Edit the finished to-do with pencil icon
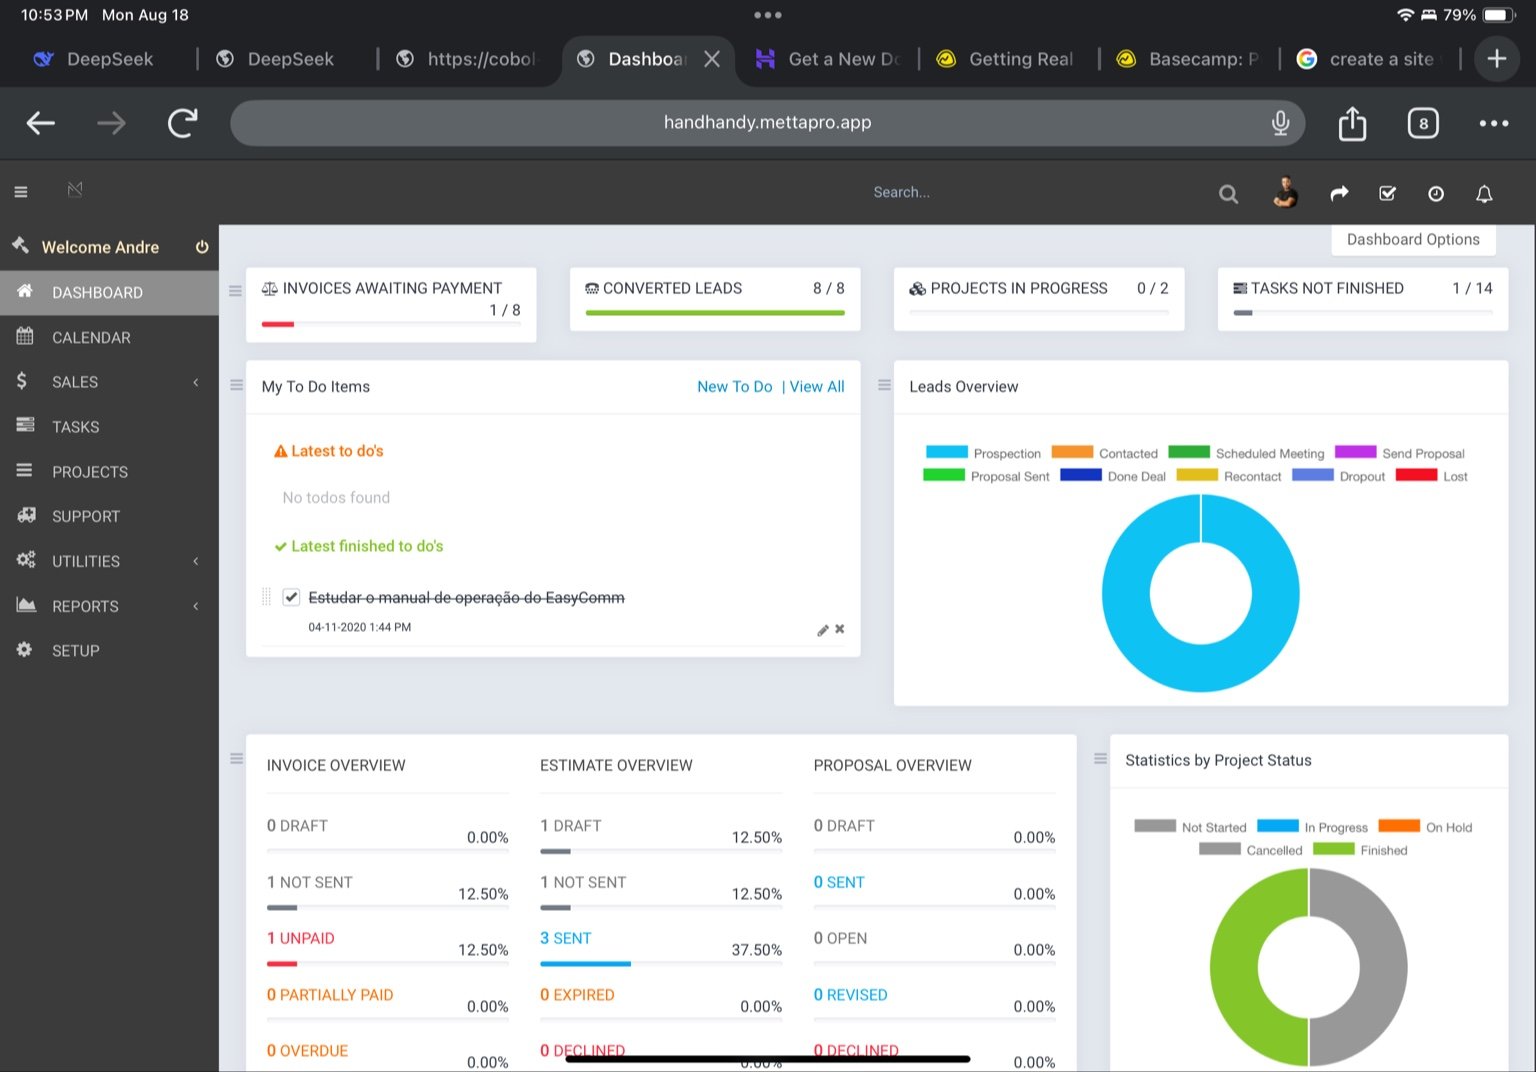The height and width of the screenshot is (1072, 1536). (822, 630)
